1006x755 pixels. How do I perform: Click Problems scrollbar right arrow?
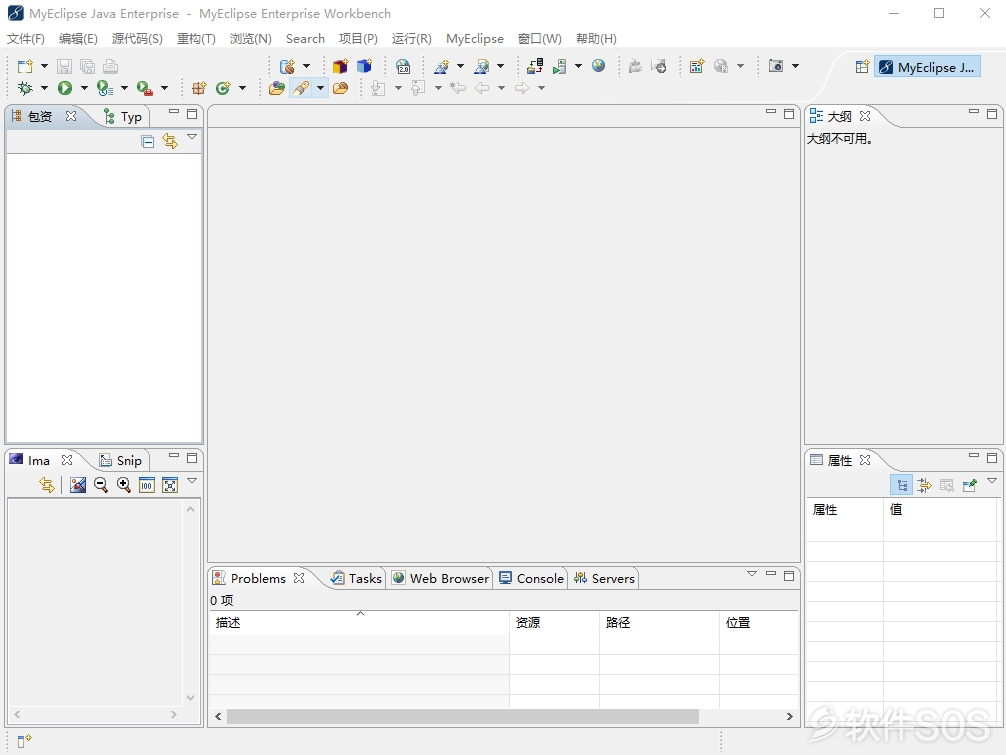tap(790, 717)
